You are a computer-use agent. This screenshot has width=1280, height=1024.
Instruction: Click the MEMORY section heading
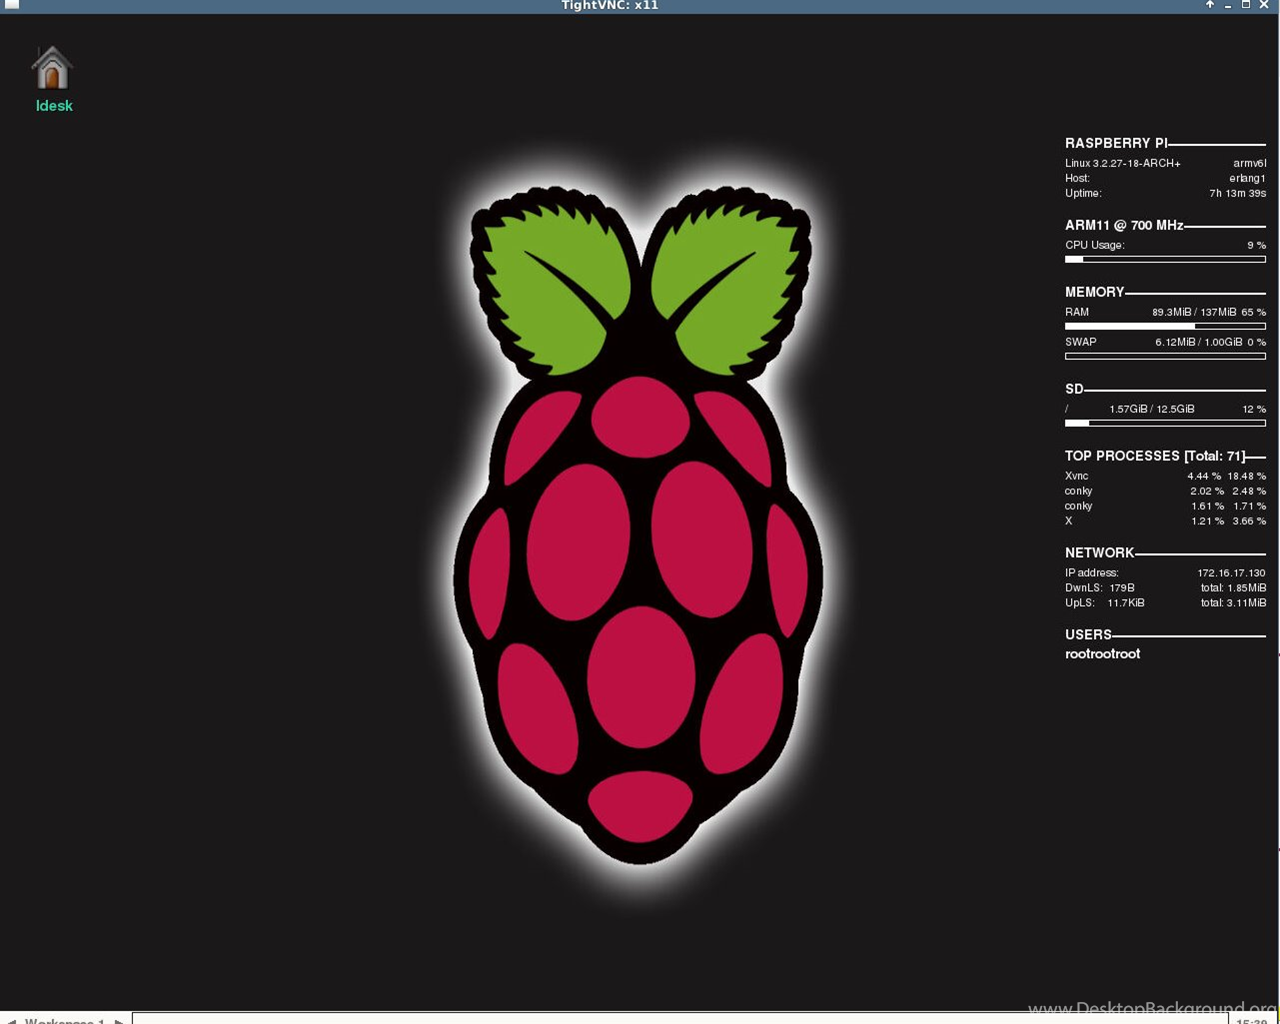pyautogui.click(x=1095, y=292)
